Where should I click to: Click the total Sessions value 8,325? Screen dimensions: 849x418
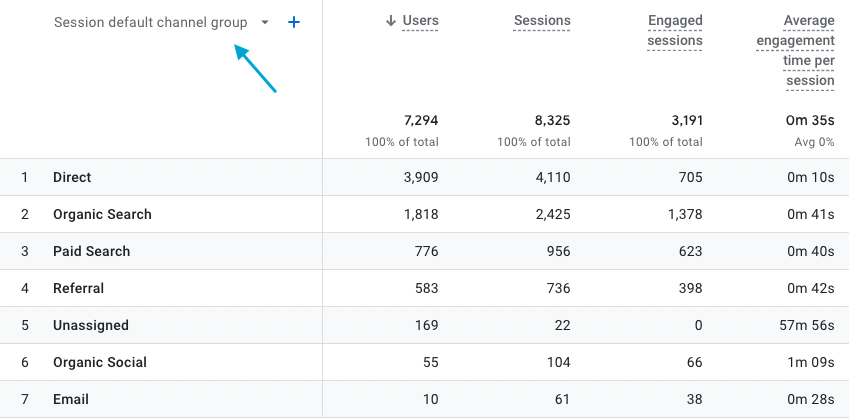551,120
